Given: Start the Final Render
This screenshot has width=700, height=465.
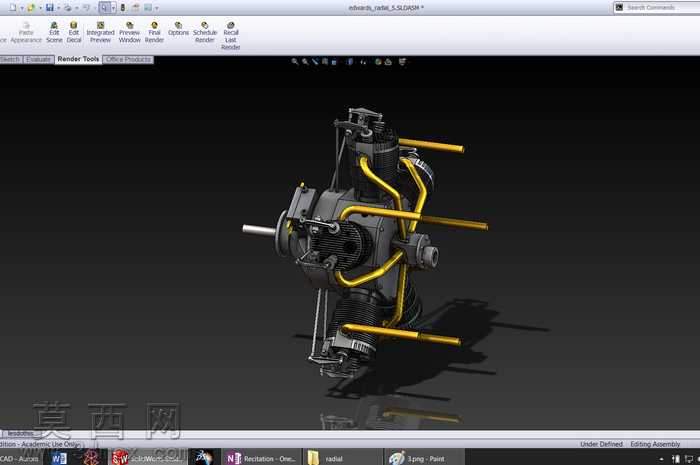Looking at the screenshot, I should click(154, 33).
